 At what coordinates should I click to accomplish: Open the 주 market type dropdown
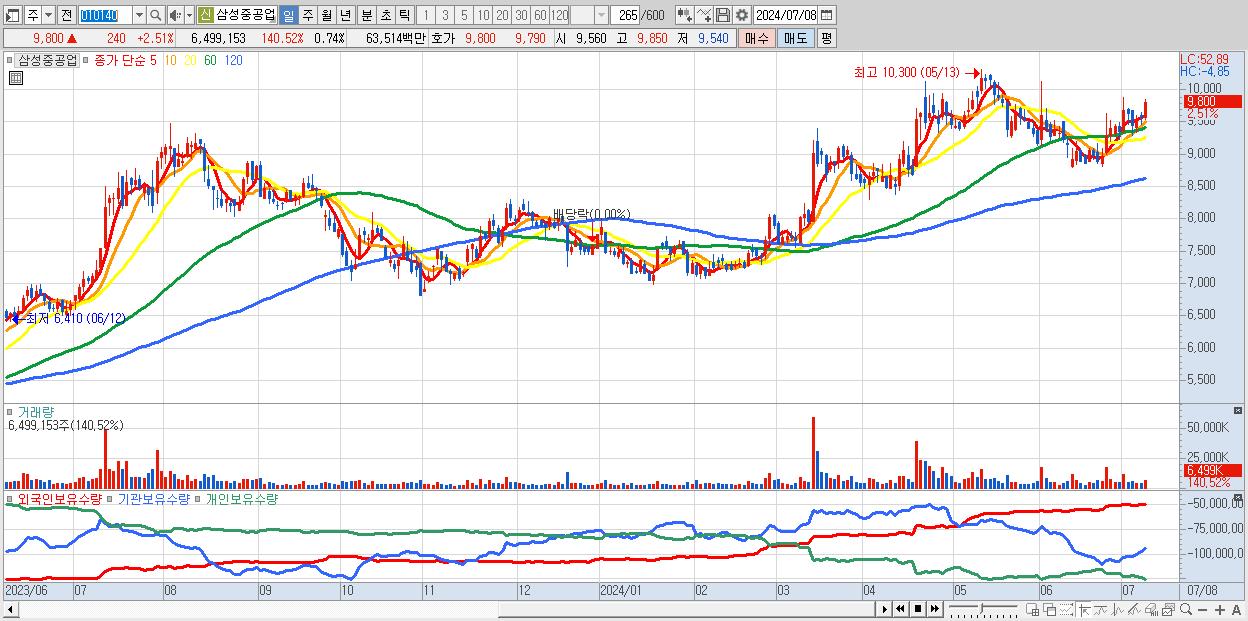click(49, 15)
